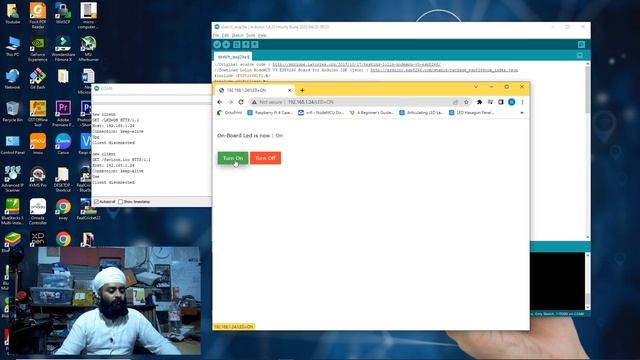640x360 pixels.
Task: Open Arduino Edit menu
Action: coord(225,36)
